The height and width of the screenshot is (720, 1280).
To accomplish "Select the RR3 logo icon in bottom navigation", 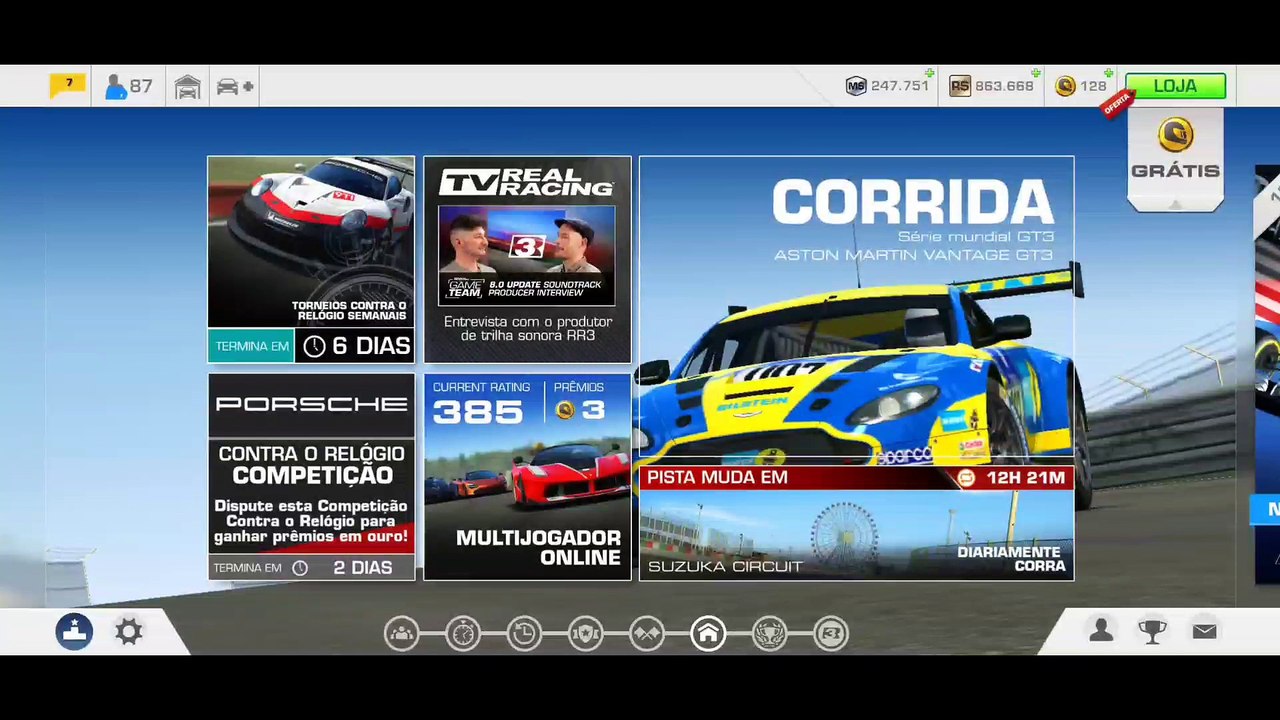I will point(831,633).
